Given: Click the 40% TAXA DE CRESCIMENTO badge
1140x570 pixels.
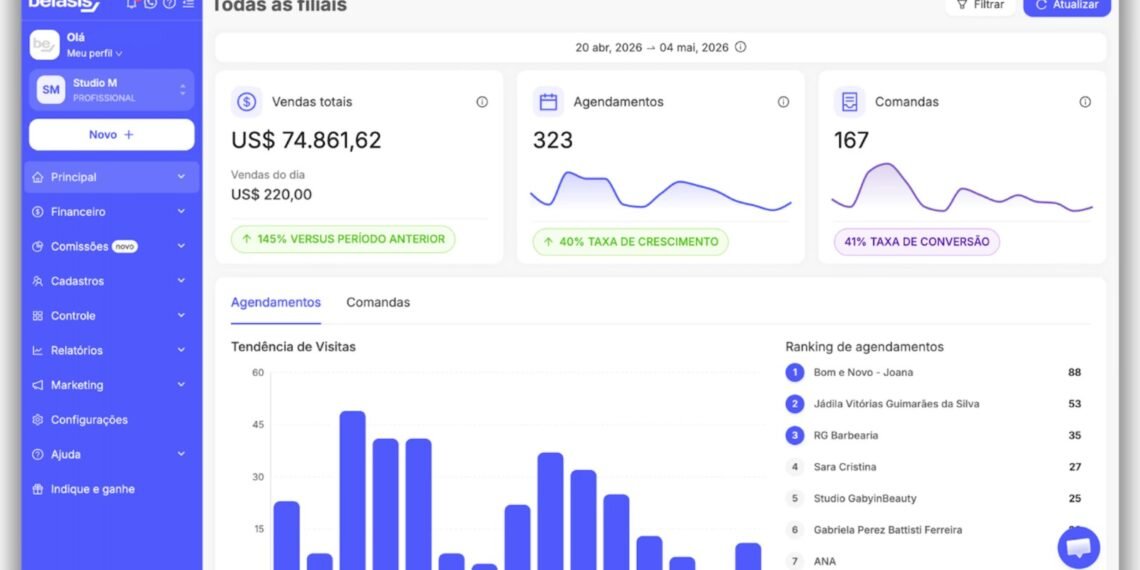Looking at the screenshot, I should tap(630, 242).
